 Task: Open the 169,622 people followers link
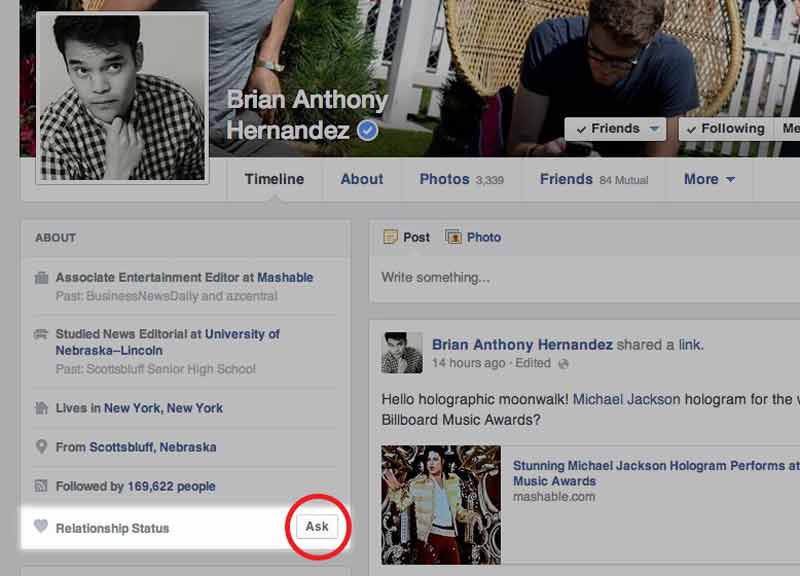pyautogui.click(x=171, y=487)
